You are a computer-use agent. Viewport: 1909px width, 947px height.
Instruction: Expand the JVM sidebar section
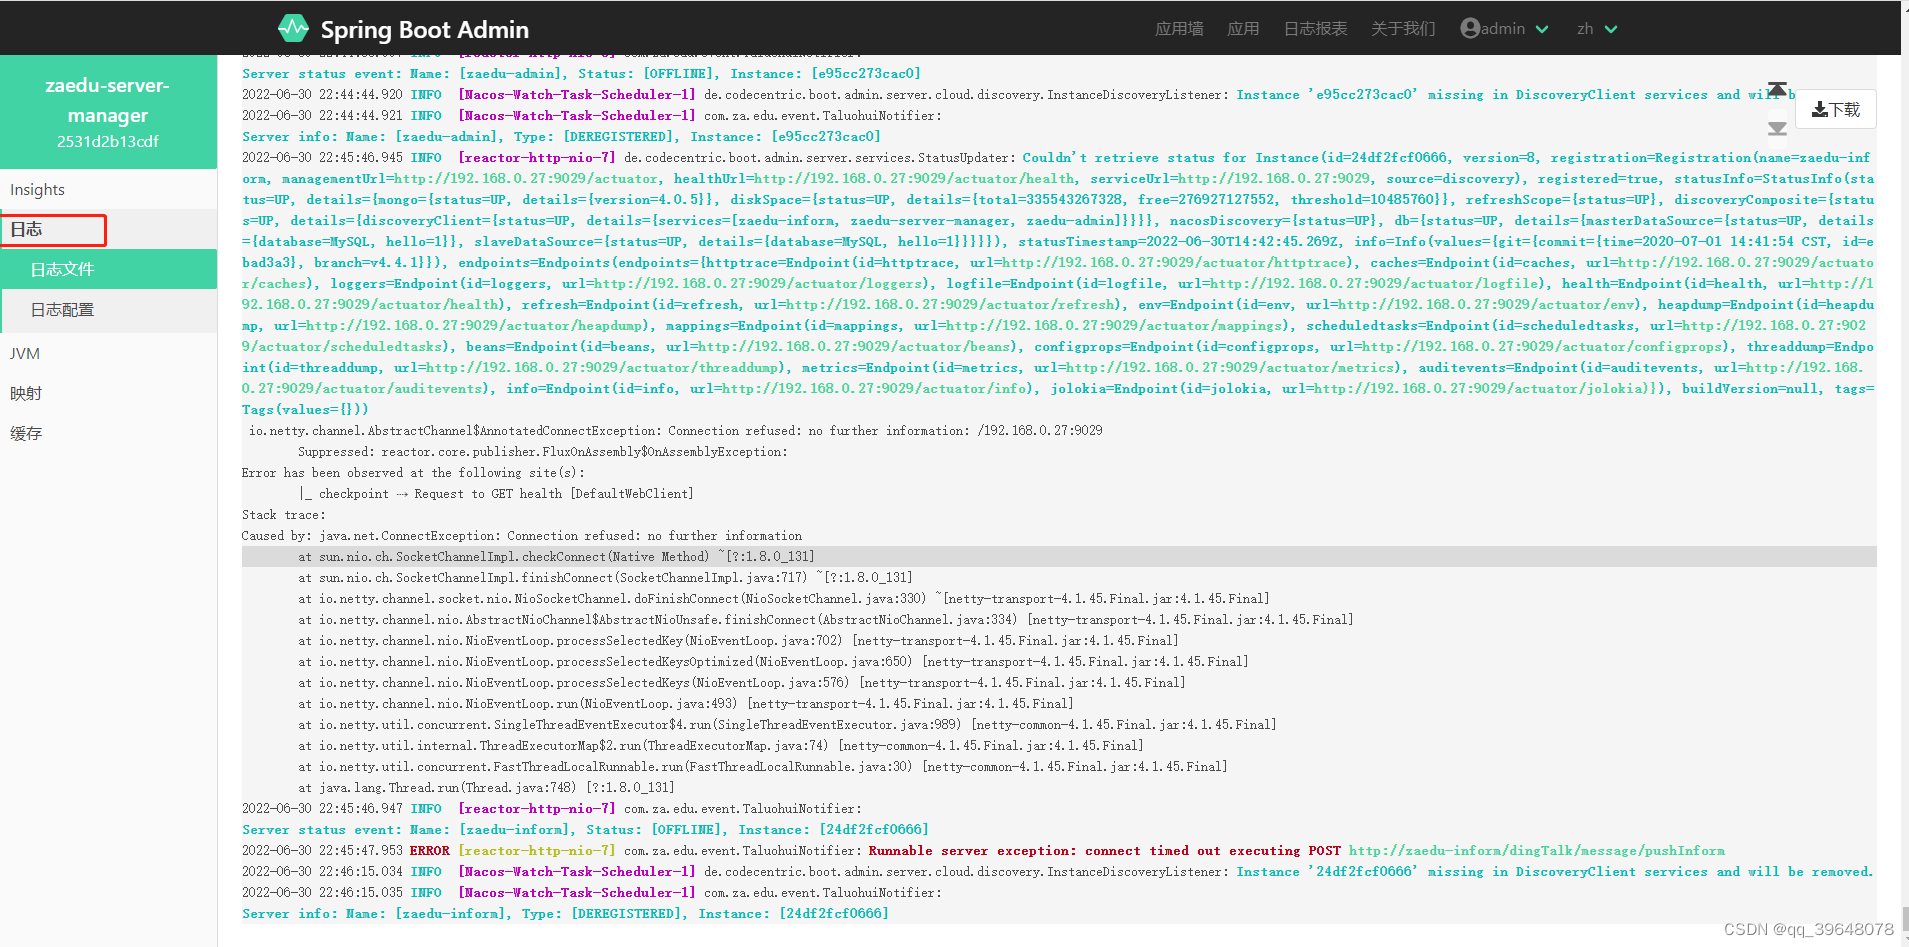coord(108,354)
